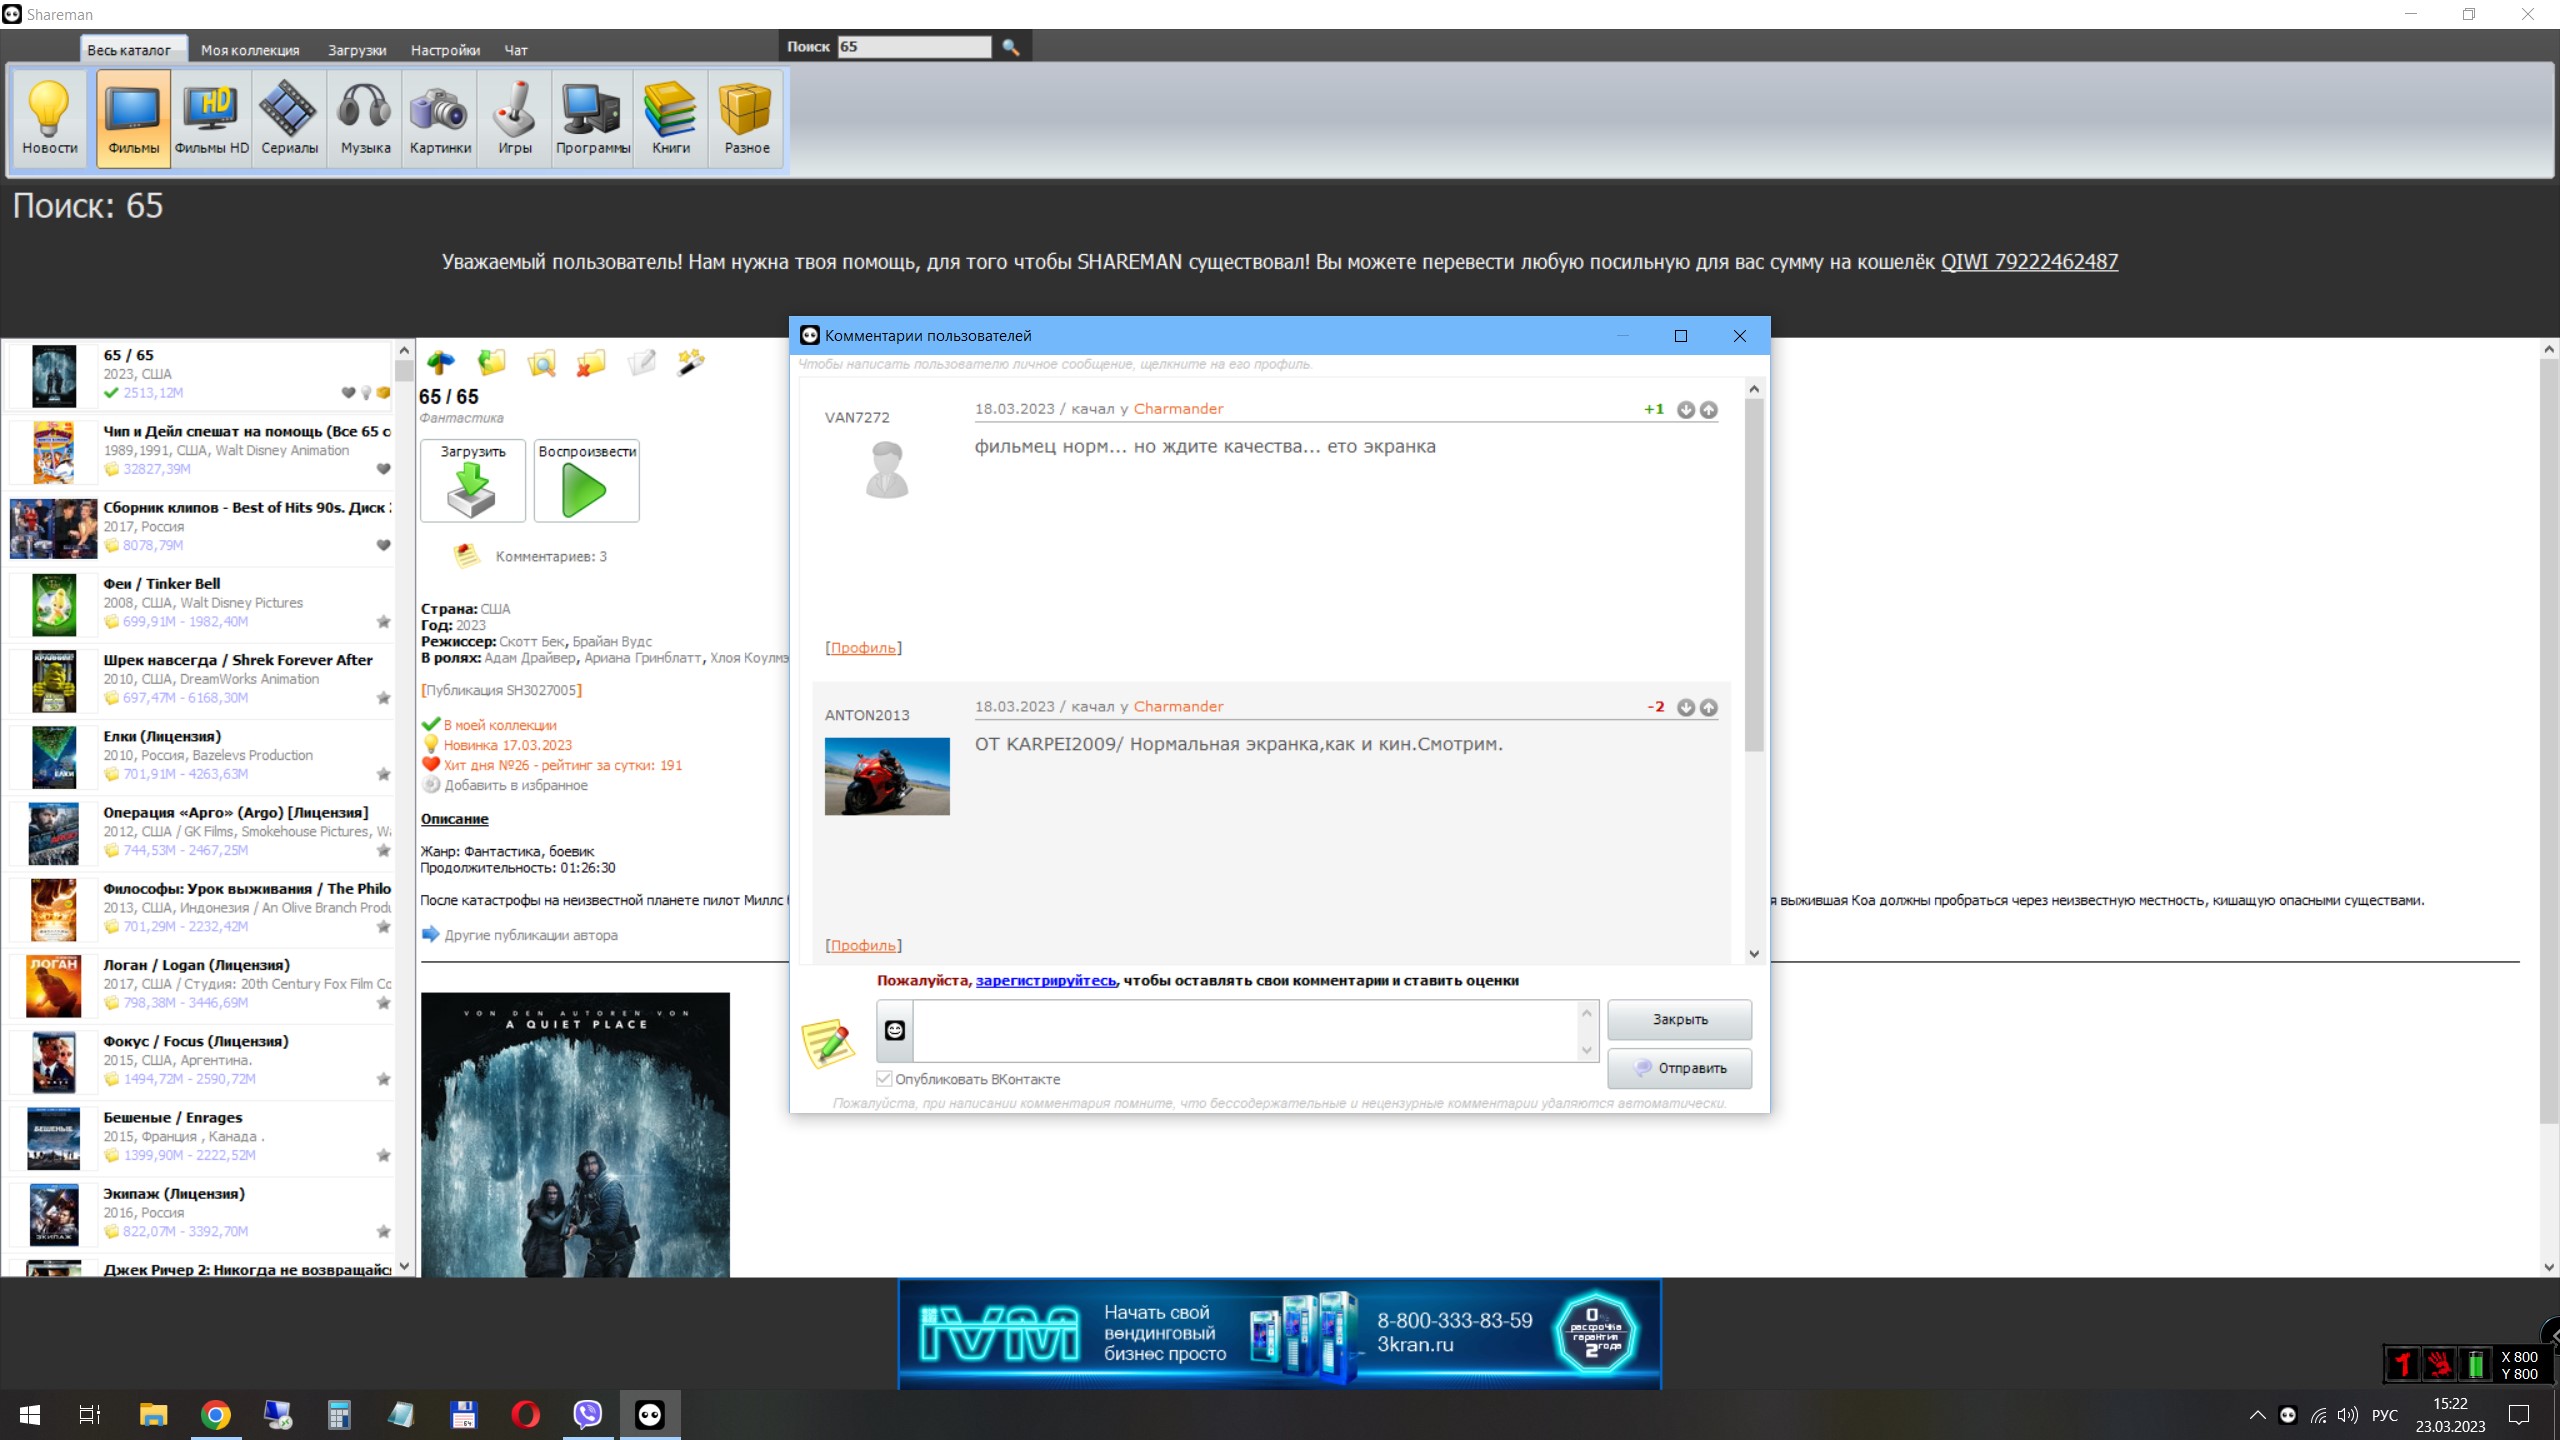The height and width of the screenshot is (1440, 2560).
Task: Select Фея / Tinker Bell in the list
Action: tap(200, 605)
